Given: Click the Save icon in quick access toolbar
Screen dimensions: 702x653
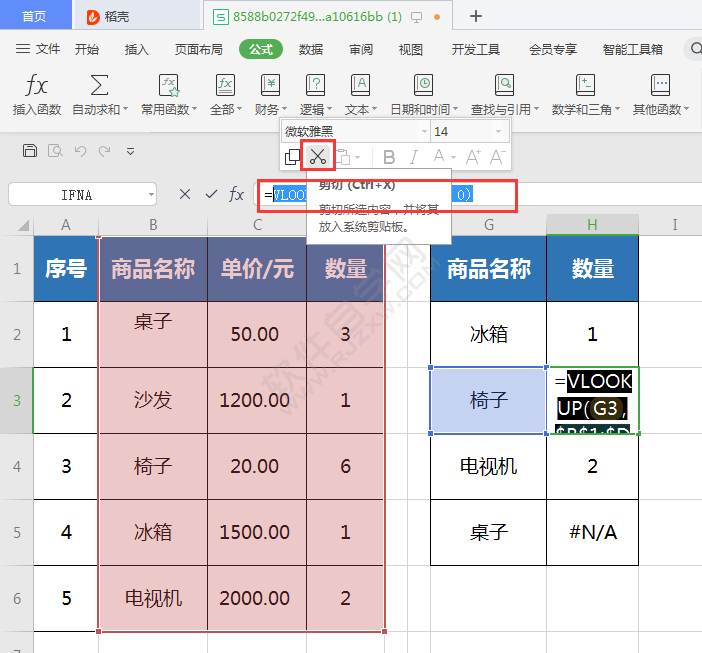Looking at the screenshot, I should point(30,151).
